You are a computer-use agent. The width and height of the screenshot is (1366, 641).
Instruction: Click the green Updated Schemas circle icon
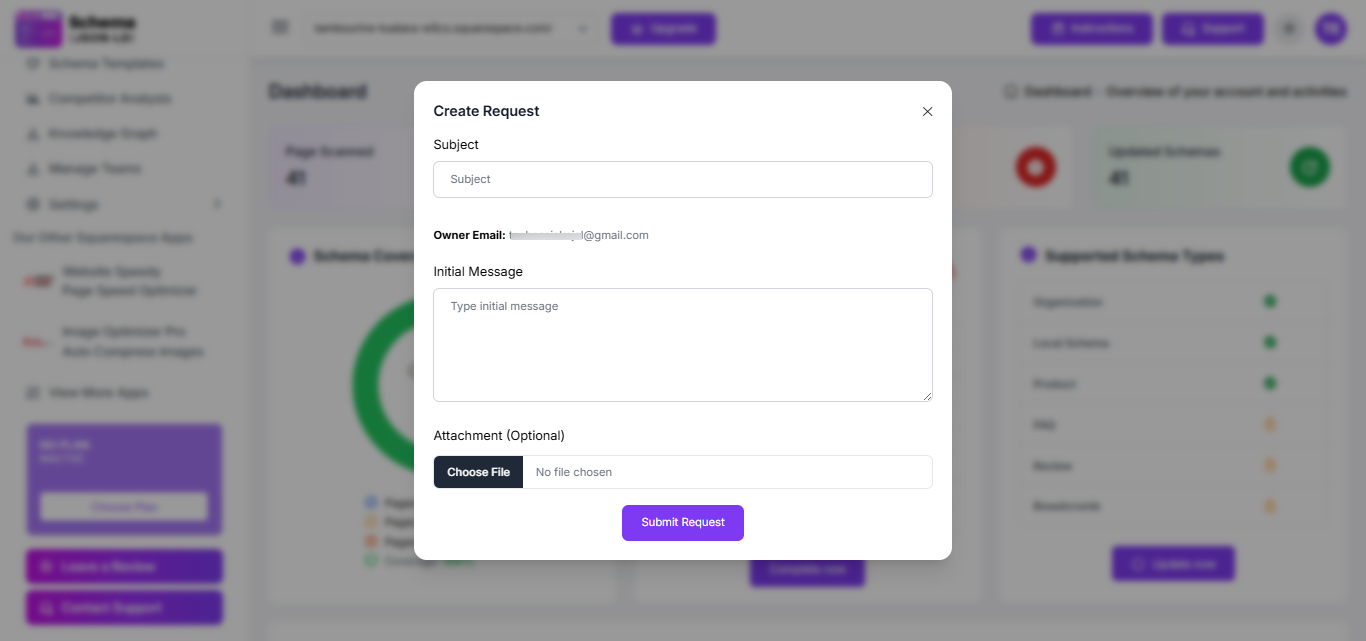[1309, 166]
